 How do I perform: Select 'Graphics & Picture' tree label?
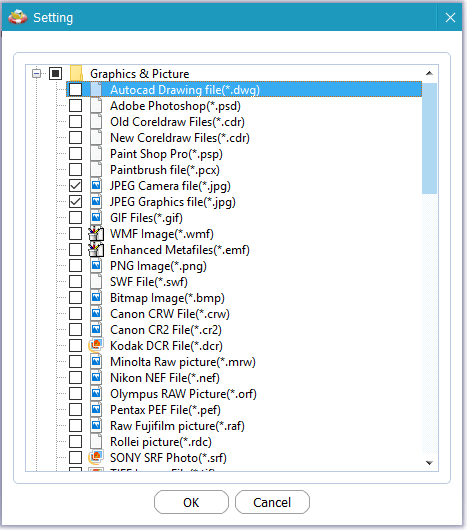[x=140, y=73]
